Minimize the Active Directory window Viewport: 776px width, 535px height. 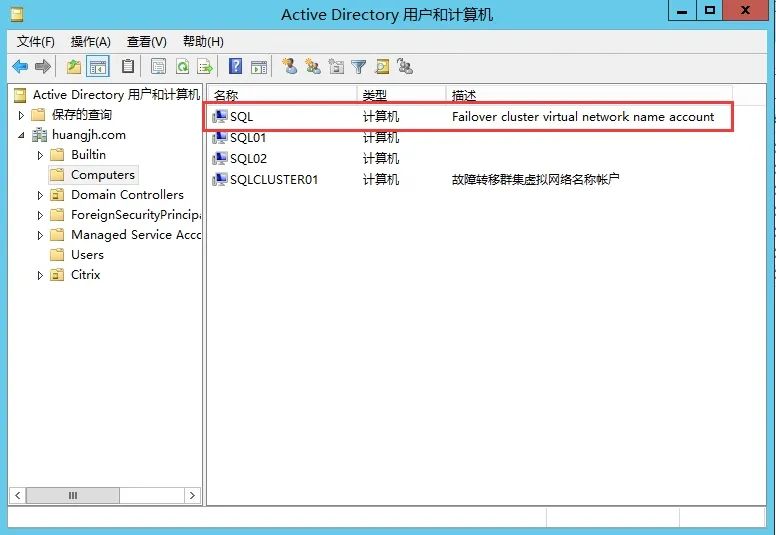pos(682,10)
